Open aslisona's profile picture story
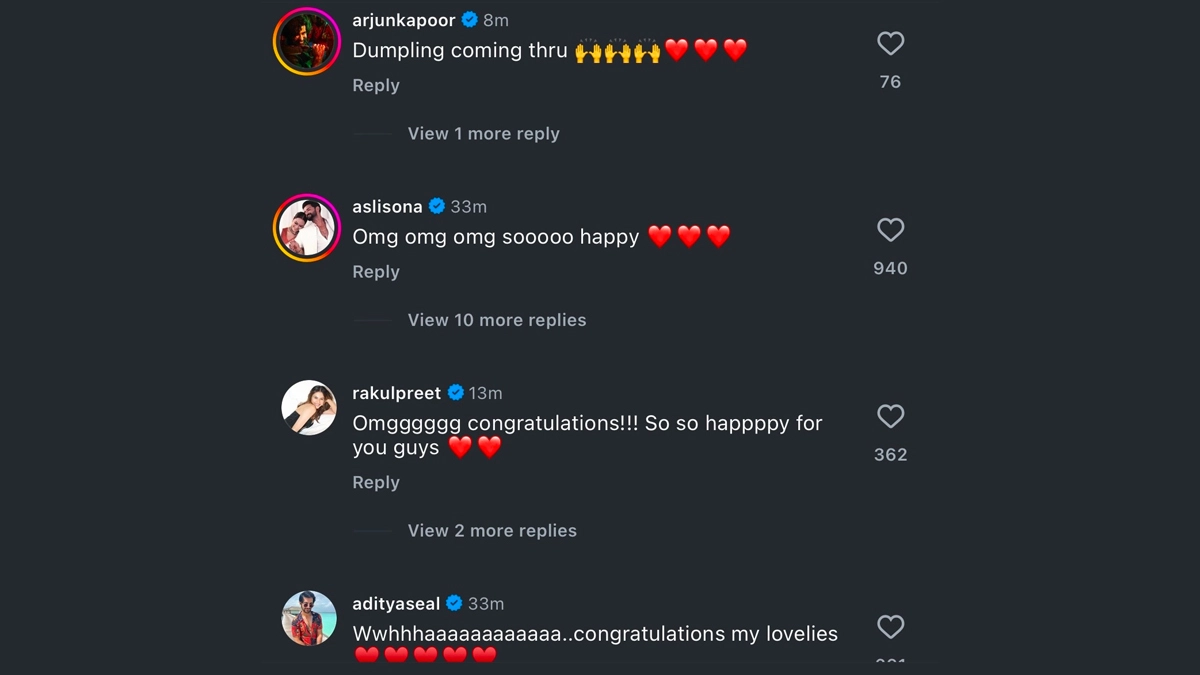This screenshot has height=675, width=1200. click(307, 228)
